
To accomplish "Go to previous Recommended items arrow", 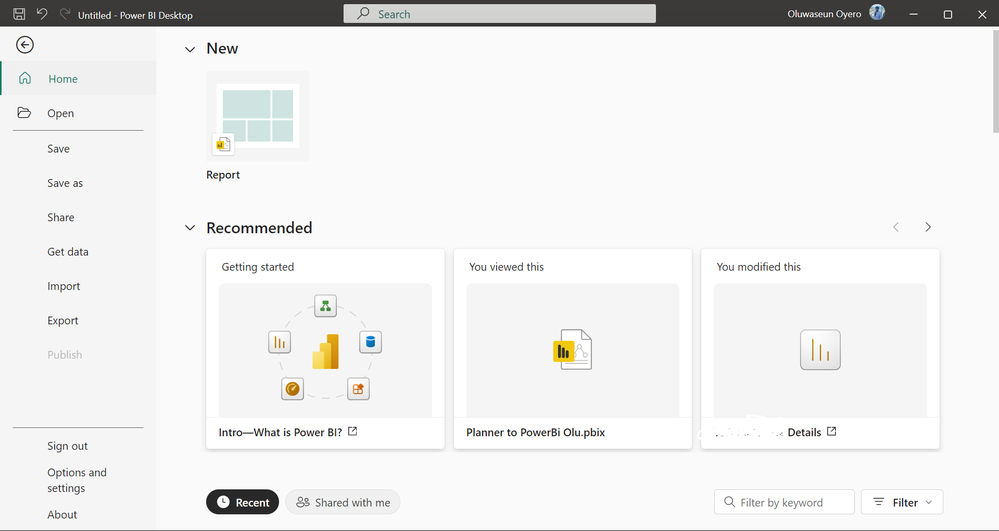I will pos(896,227).
